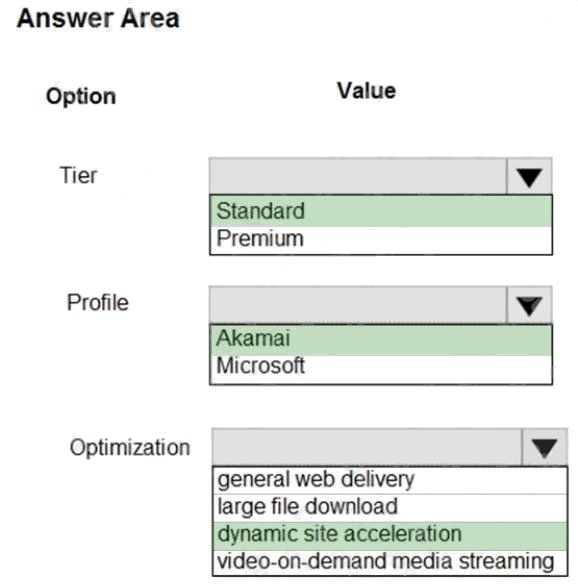Select Premium tier option

pos(381,239)
